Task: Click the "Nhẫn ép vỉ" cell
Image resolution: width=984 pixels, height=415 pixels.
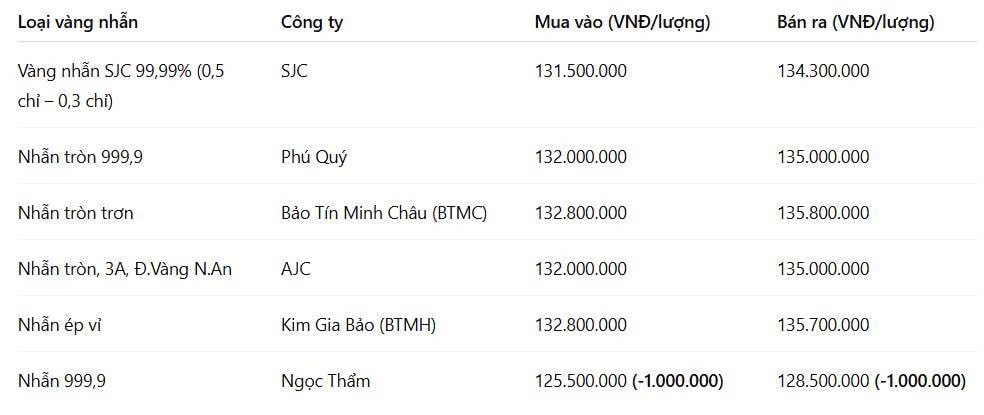Action: pos(61,325)
